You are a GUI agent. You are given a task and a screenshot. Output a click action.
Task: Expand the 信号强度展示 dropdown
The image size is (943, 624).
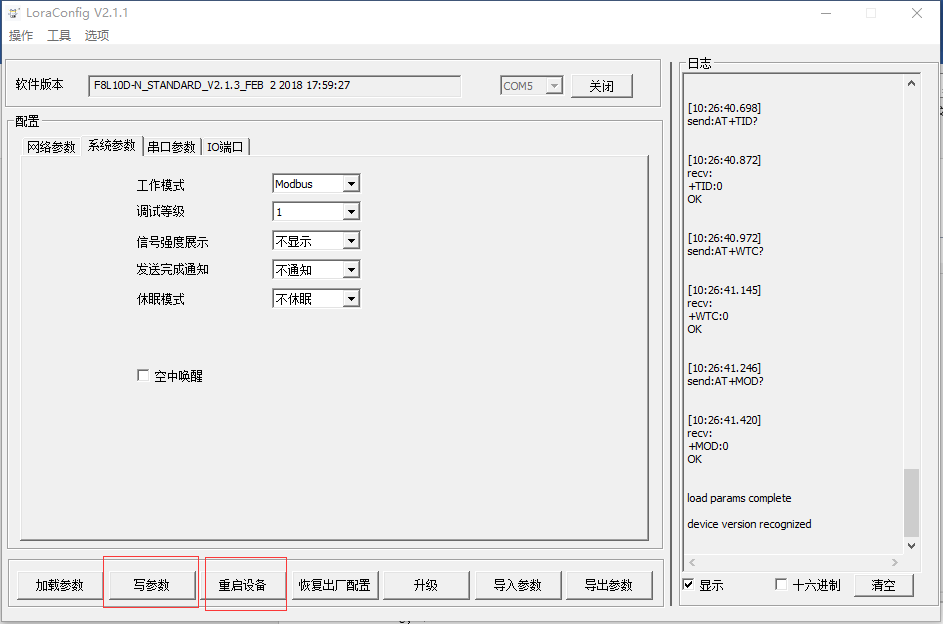(351, 241)
